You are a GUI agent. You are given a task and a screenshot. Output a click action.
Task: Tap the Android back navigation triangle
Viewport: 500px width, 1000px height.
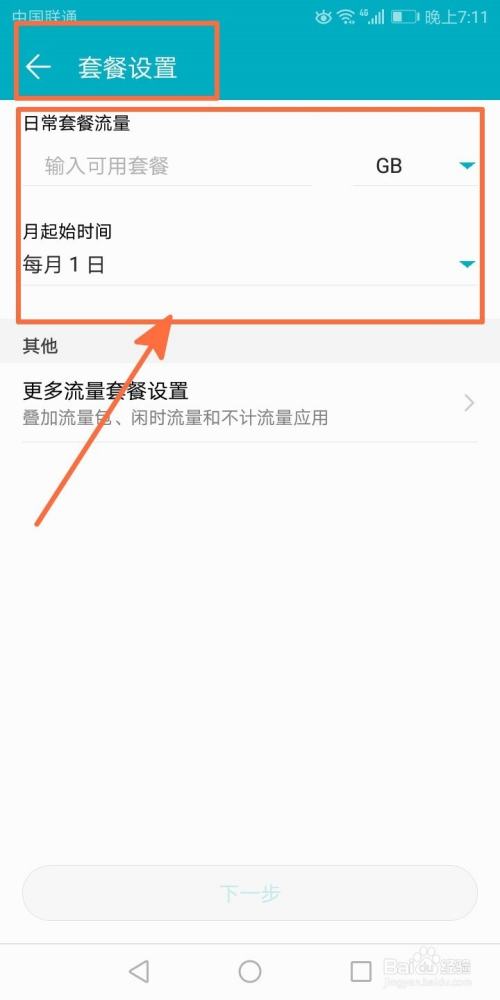pos(138,971)
